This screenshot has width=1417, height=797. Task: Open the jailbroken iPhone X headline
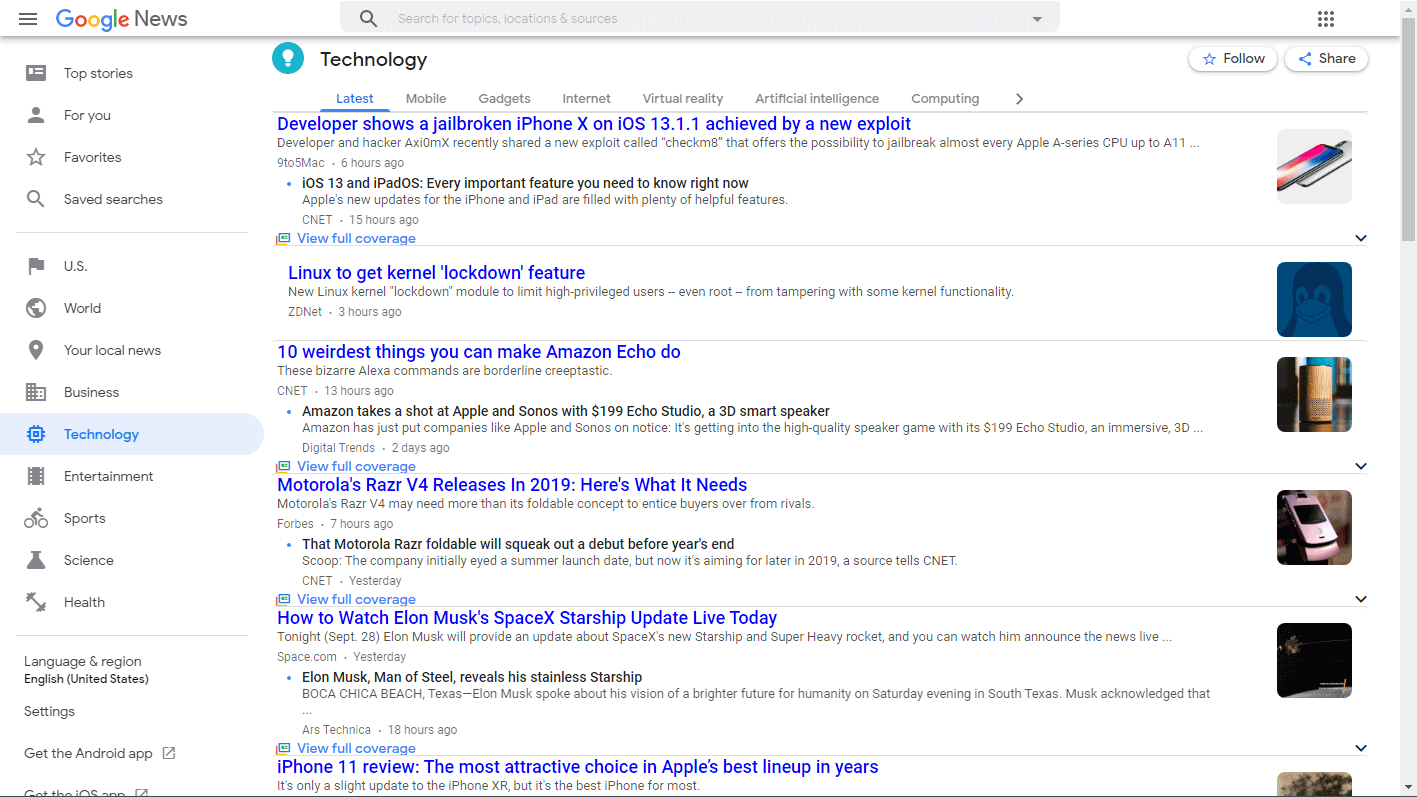click(x=594, y=124)
